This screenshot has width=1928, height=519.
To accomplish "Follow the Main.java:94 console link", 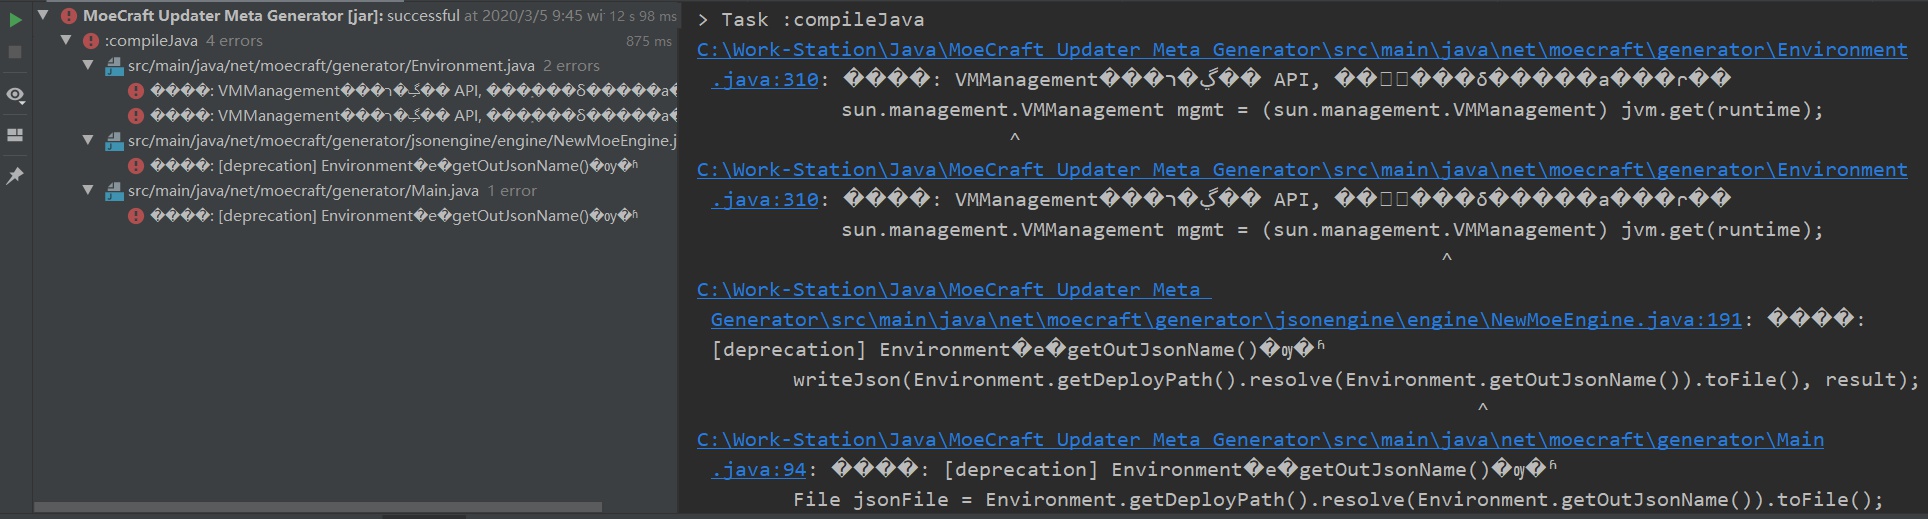I will click(x=1260, y=440).
